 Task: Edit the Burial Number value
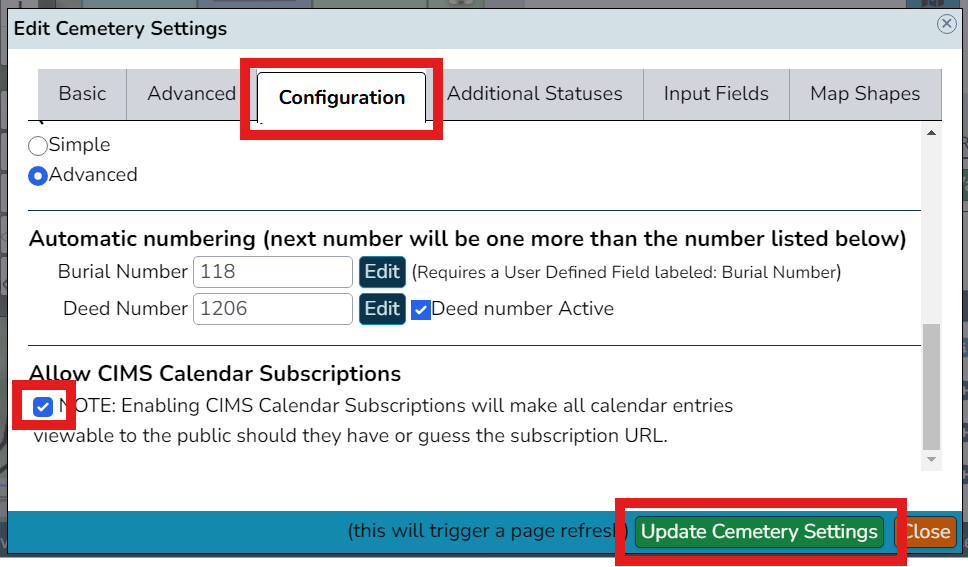coord(382,272)
